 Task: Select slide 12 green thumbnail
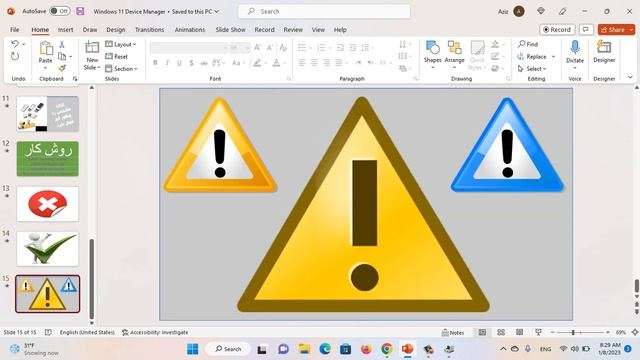pos(48,159)
